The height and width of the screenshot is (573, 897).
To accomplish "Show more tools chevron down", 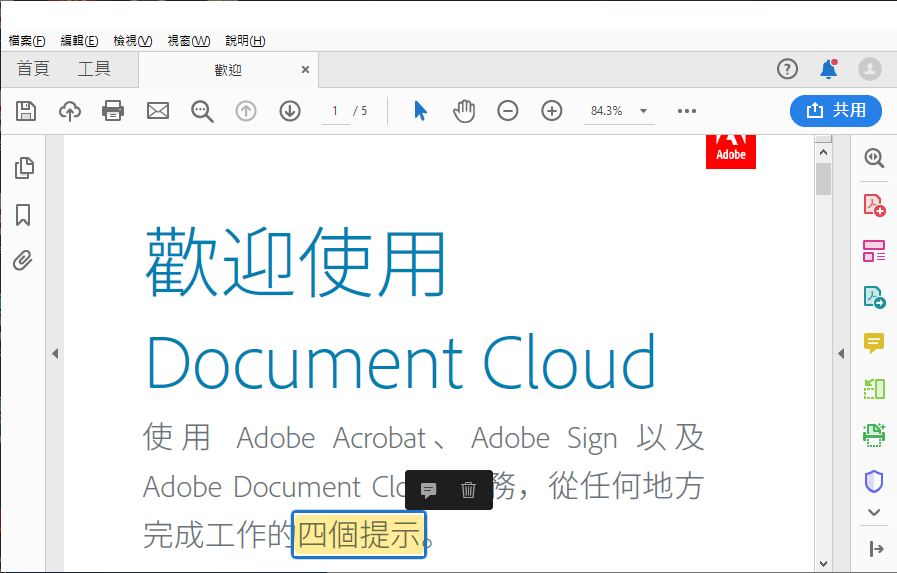I will coord(874,512).
